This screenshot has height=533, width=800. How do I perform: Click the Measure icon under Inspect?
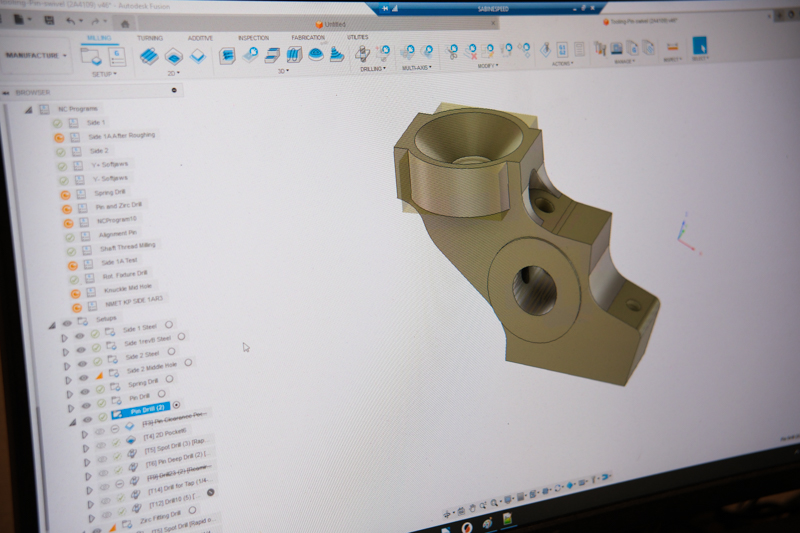pyautogui.click(x=672, y=46)
